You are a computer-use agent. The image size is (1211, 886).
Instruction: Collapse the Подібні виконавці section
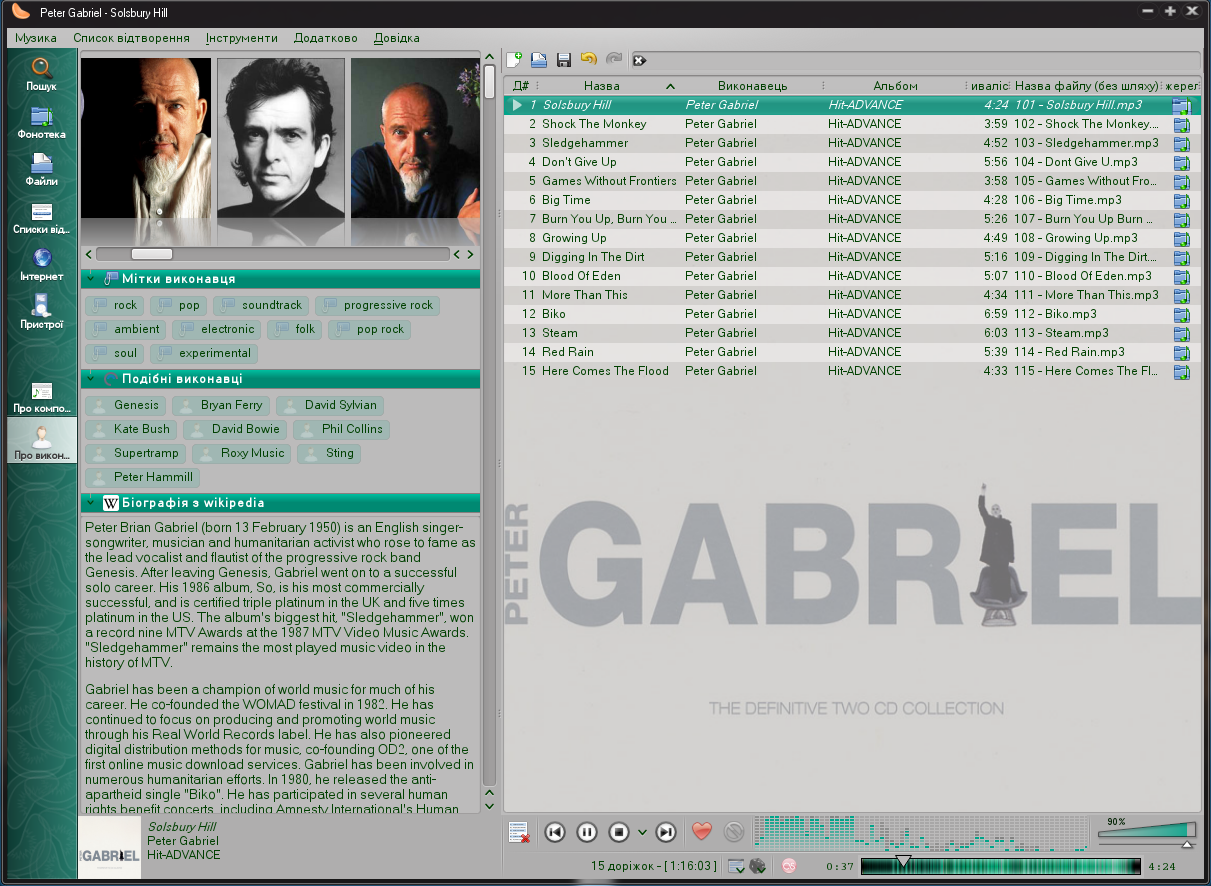click(x=92, y=378)
